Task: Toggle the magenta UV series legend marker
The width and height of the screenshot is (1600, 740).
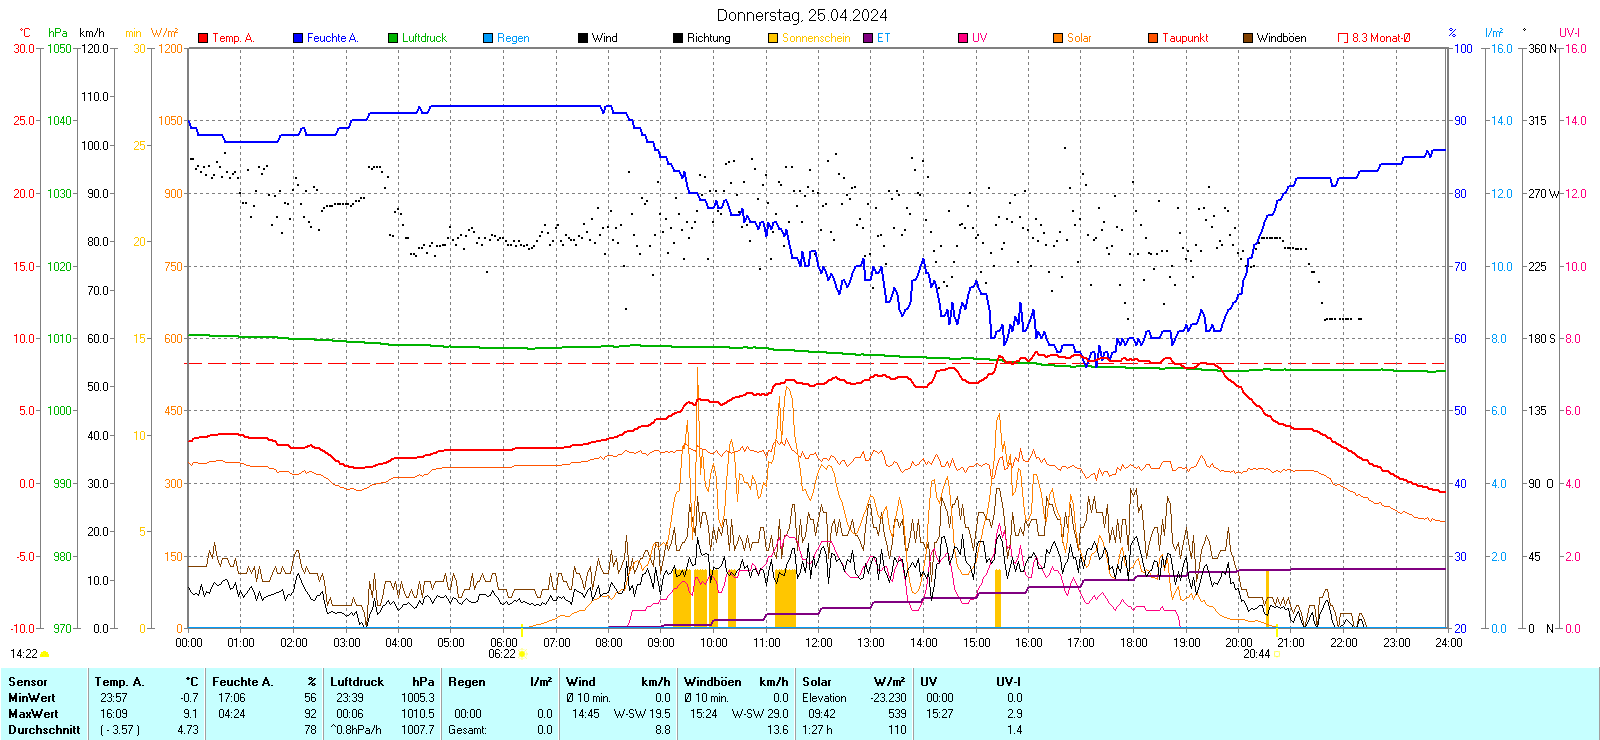Action: coord(963,38)
